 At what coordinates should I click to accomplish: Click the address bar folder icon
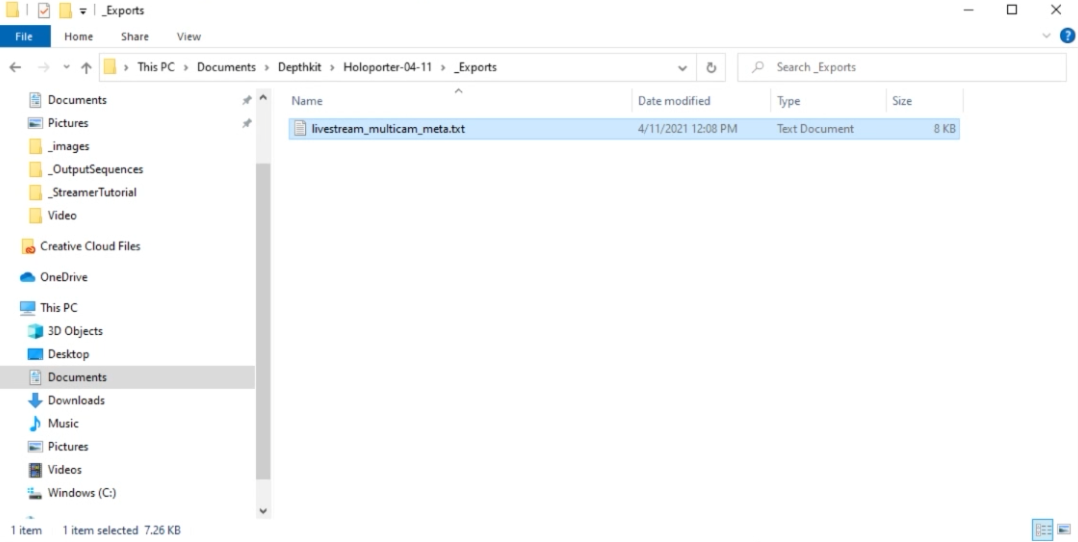pyautogui.click(x=109, y=67)
